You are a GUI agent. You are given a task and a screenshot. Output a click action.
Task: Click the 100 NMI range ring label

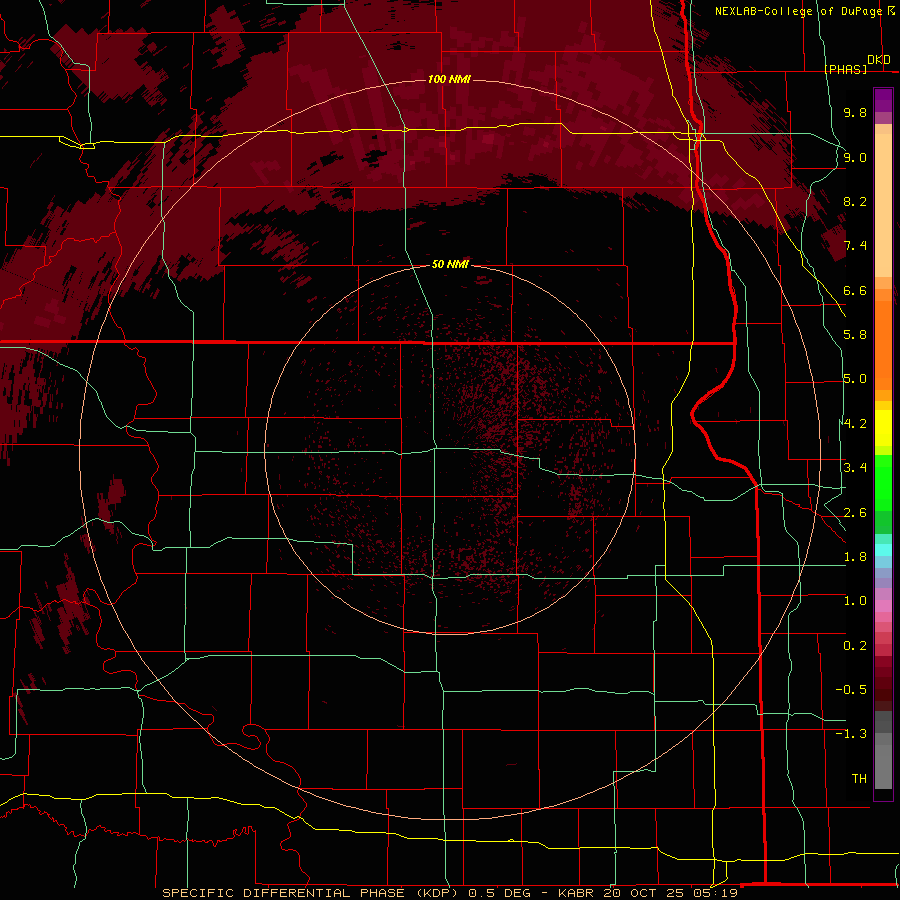click(x=449, y=79)
